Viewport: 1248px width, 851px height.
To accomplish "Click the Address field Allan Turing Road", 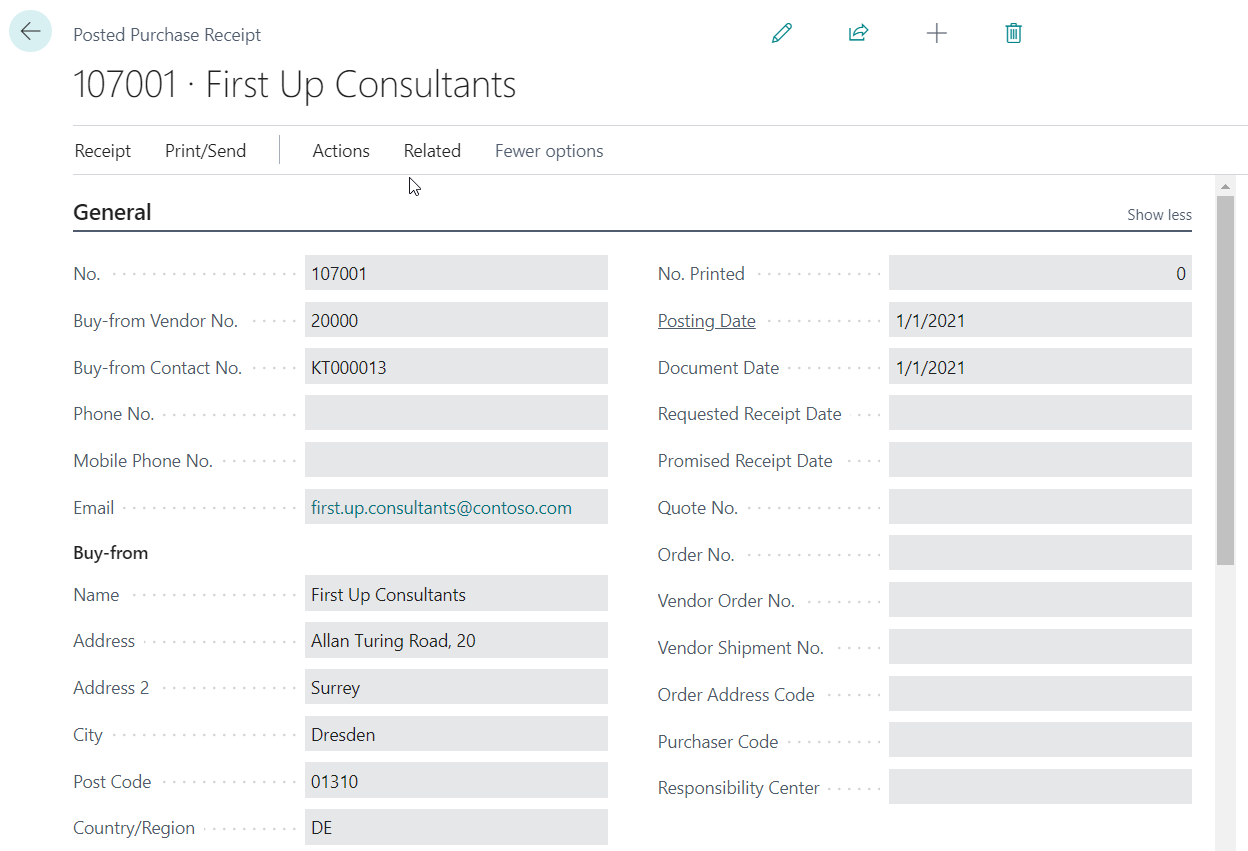I will pyautogui.click(x=456, y=640).
